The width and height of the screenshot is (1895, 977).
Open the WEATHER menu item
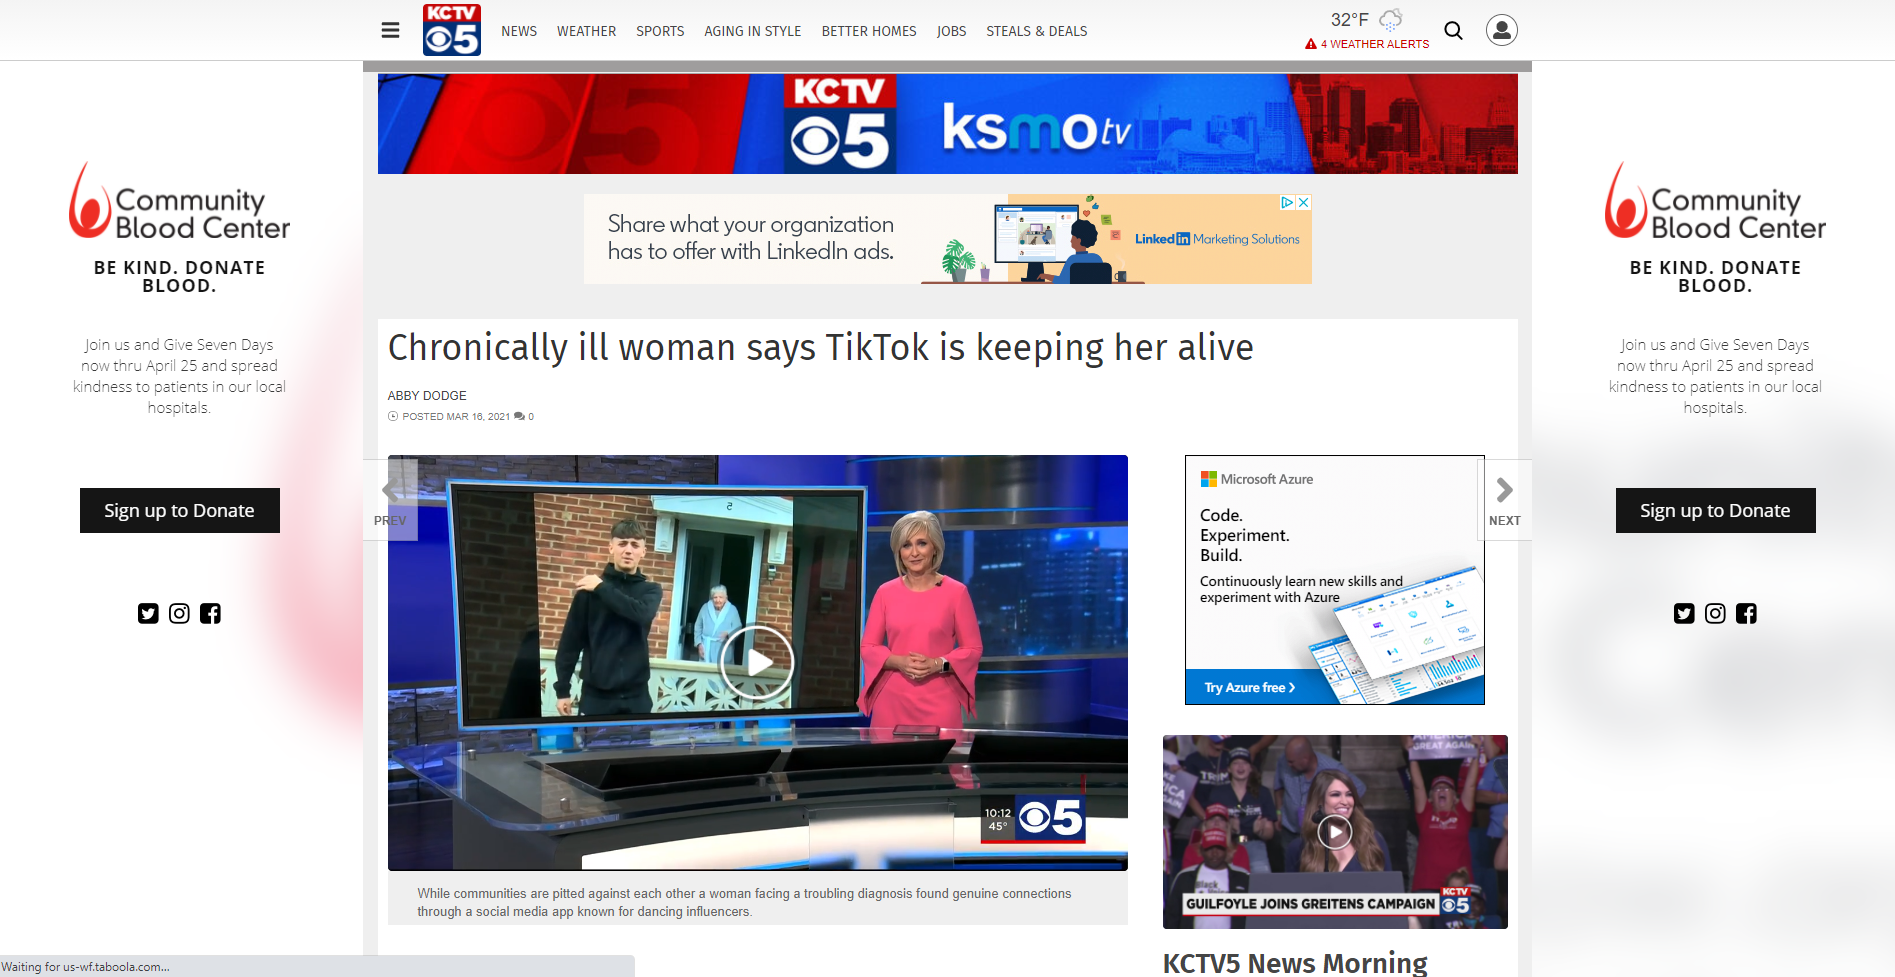click(586, 31)
